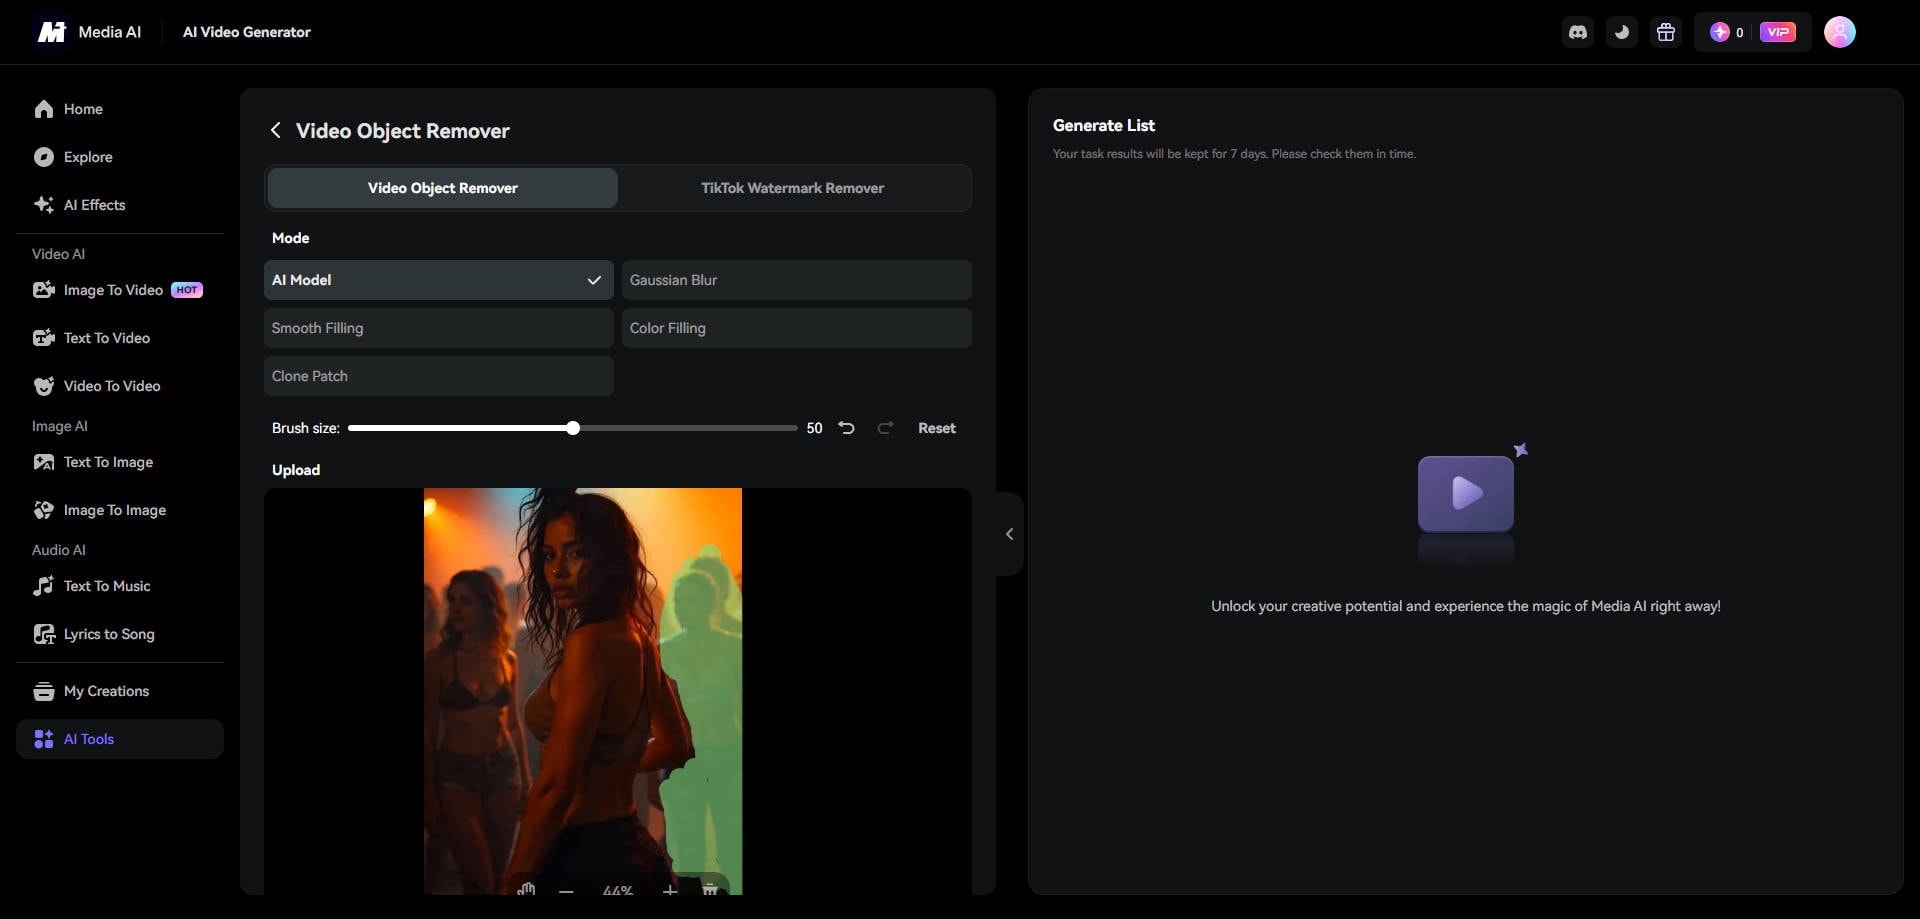Click the Video Object Remover page title

(403, 131)
